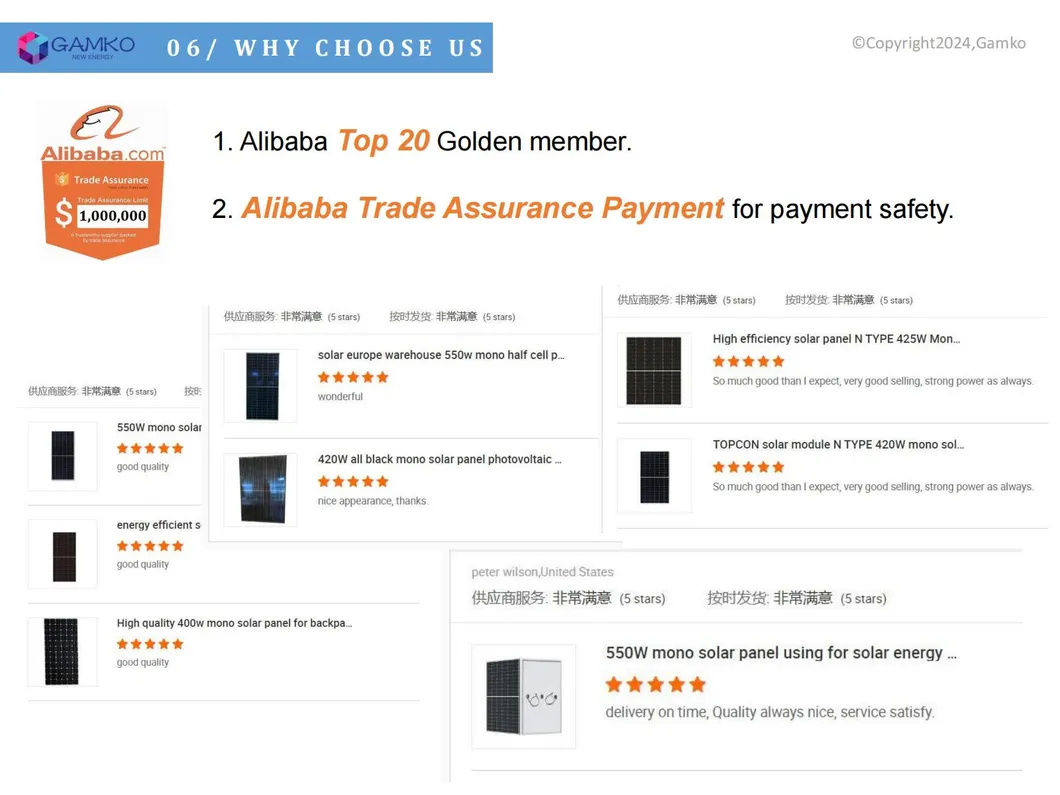
Task: Open the 'energy efficient' product thumbnail
Action: (x=63, y=555)
